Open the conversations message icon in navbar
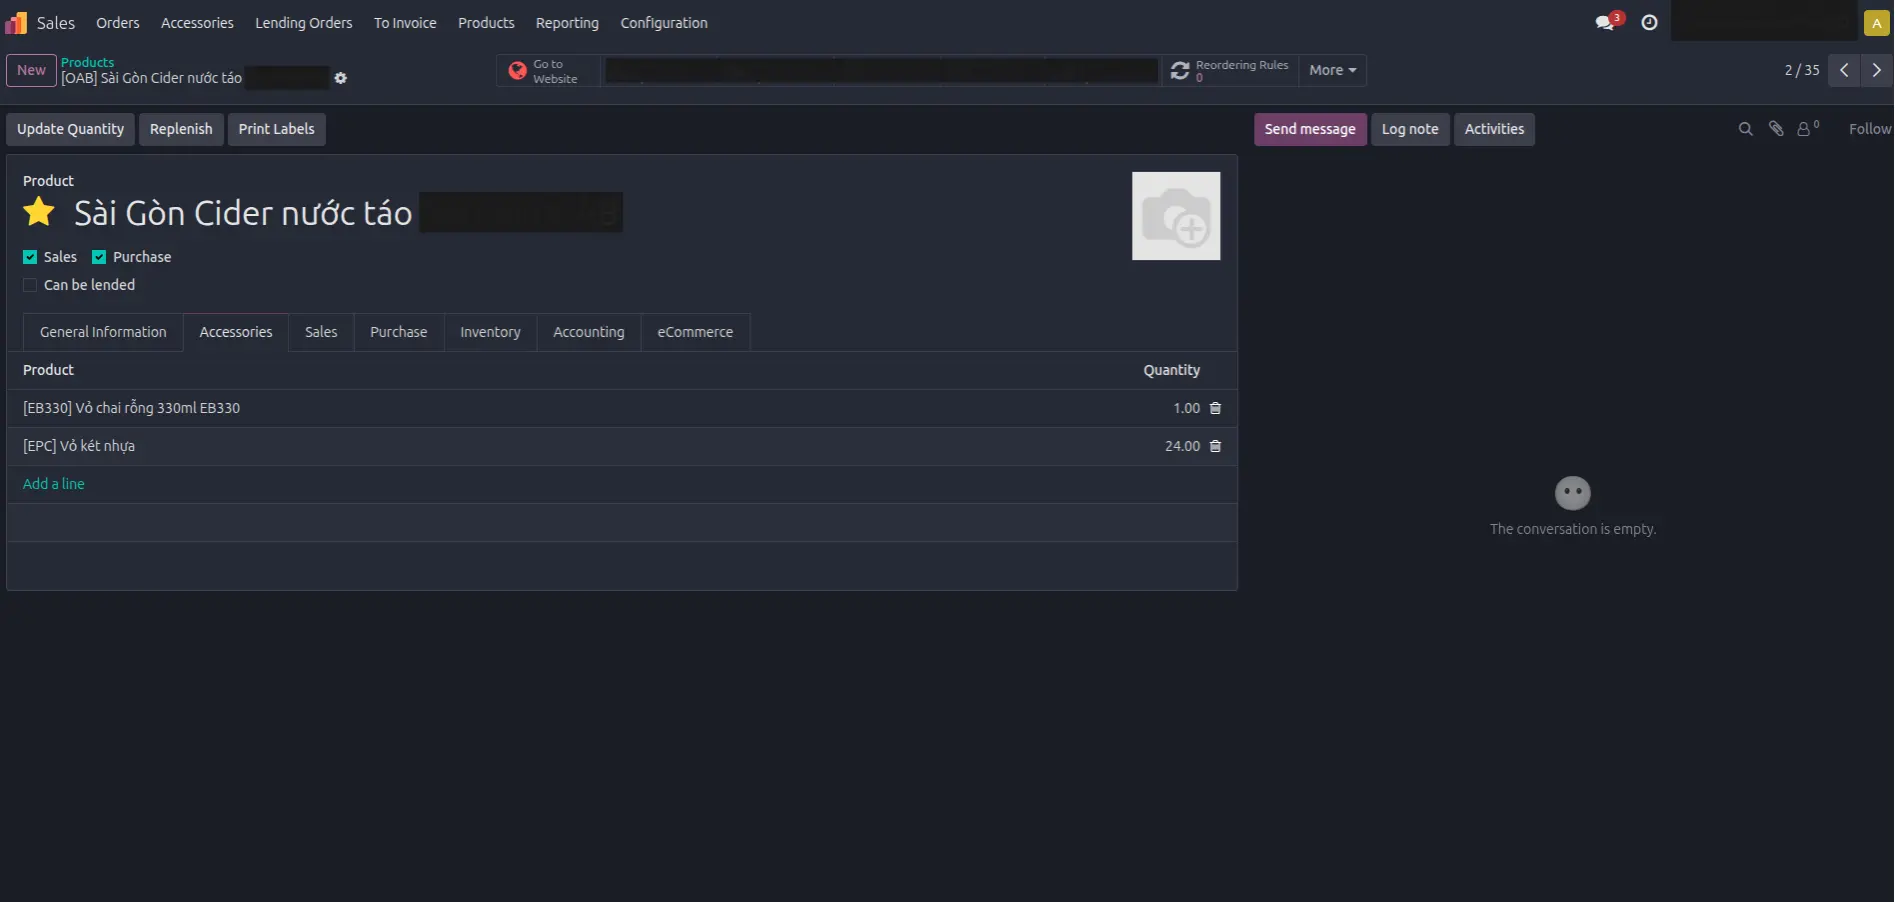Screen dimensions: 1895x902 click(1606, 22)
